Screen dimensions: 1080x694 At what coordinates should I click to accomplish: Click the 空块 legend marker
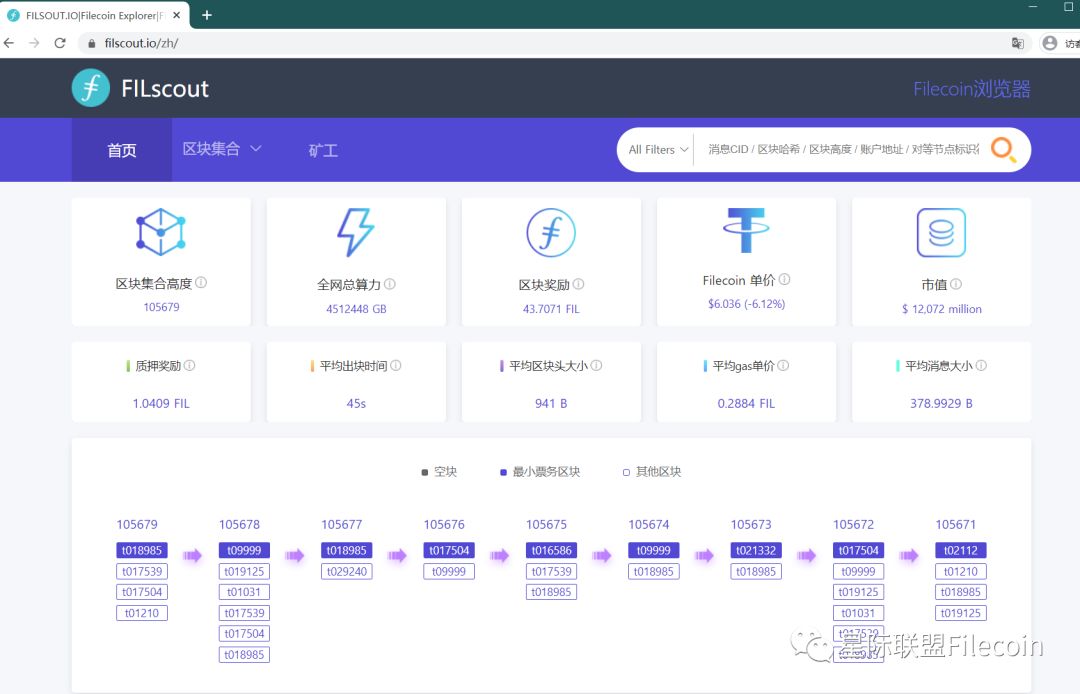click(424, 472)
